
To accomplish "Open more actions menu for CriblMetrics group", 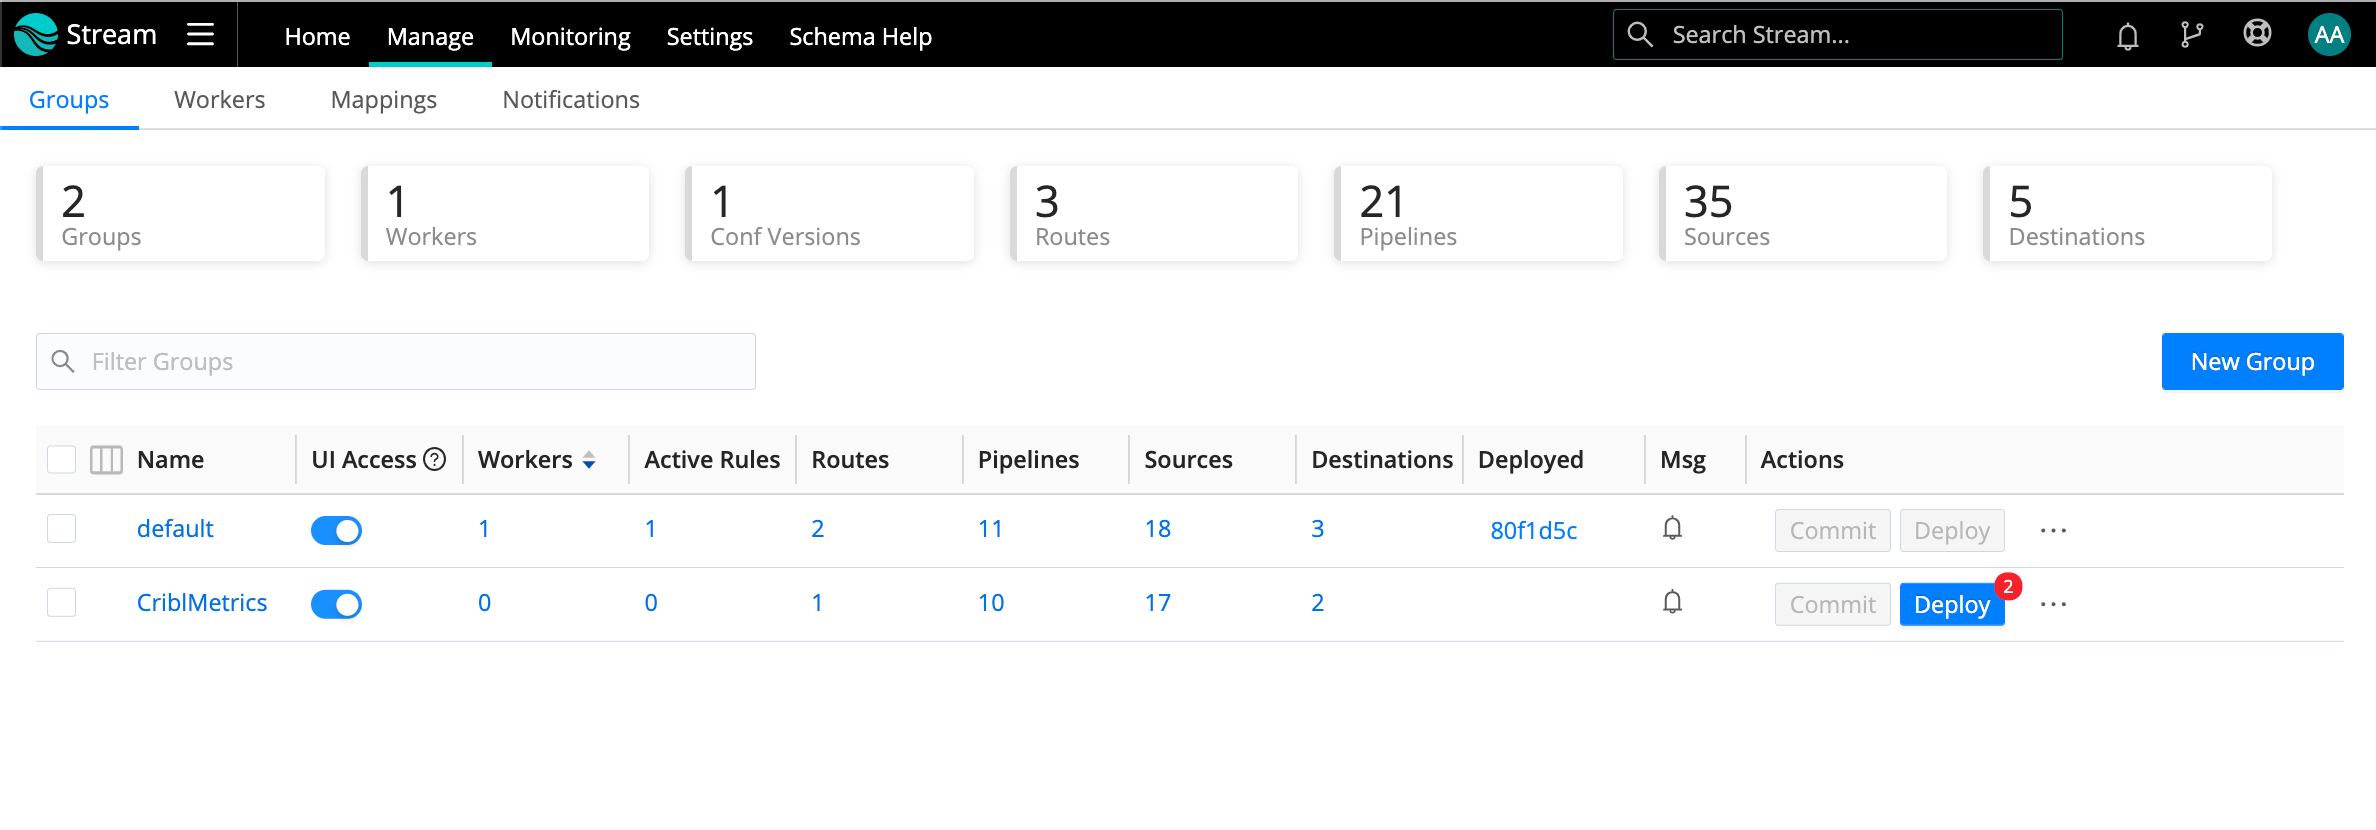I will 2053,604.
